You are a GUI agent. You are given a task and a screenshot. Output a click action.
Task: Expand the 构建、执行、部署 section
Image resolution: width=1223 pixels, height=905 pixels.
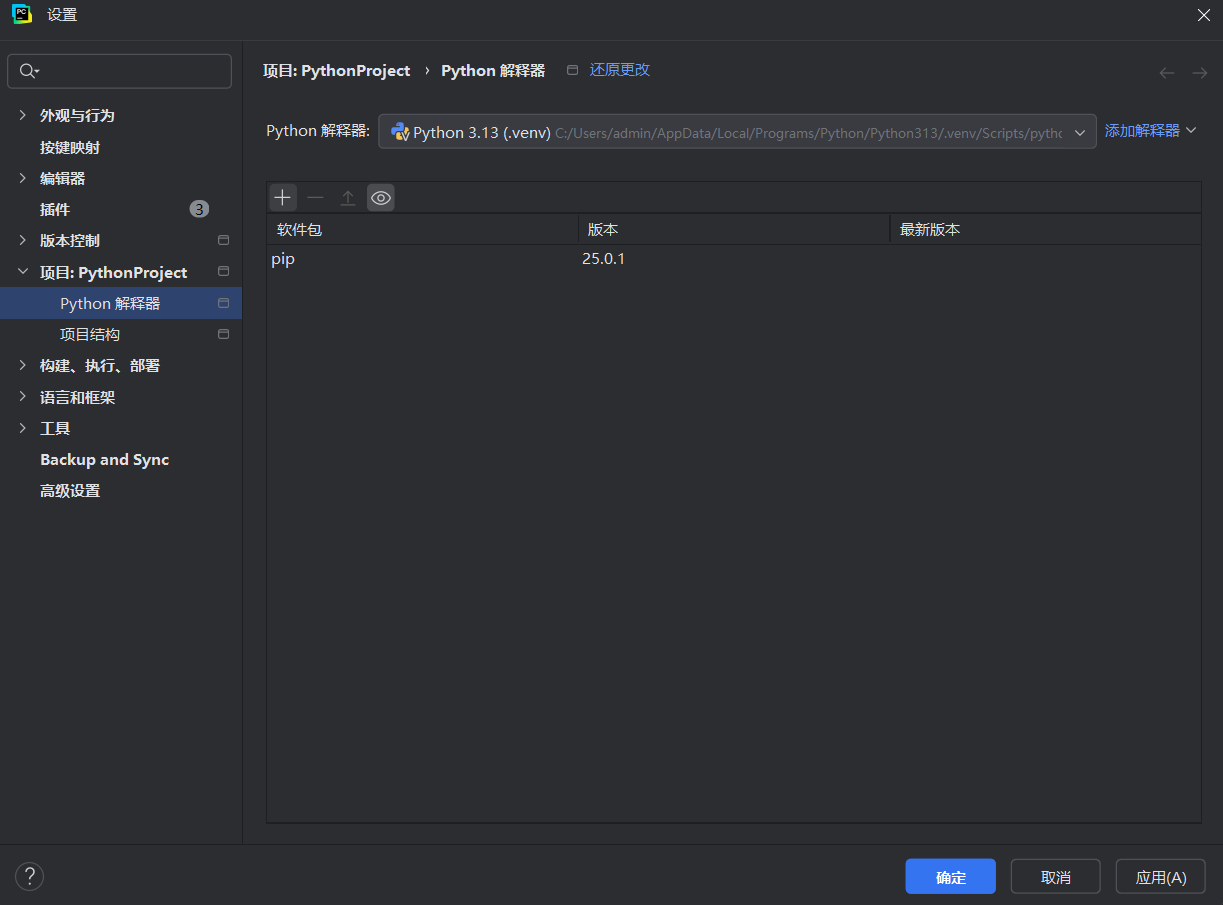pyautogui.click(x=22, y=365)
